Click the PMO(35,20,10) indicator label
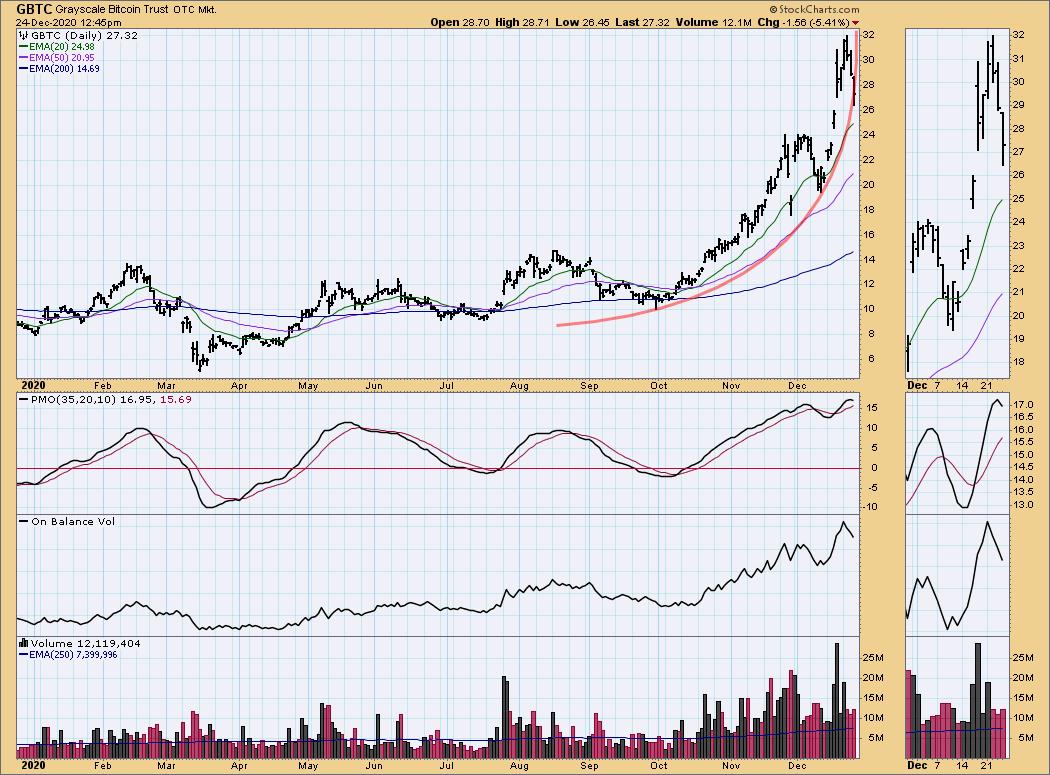Viewport: 1050px width, 775px height. coord(73,399)
